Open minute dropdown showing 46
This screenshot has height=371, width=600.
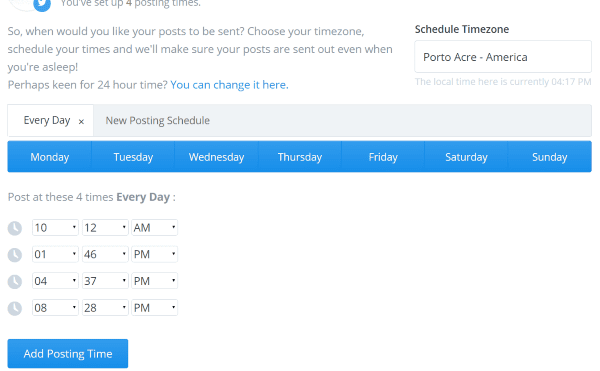[x=105, y=254]
